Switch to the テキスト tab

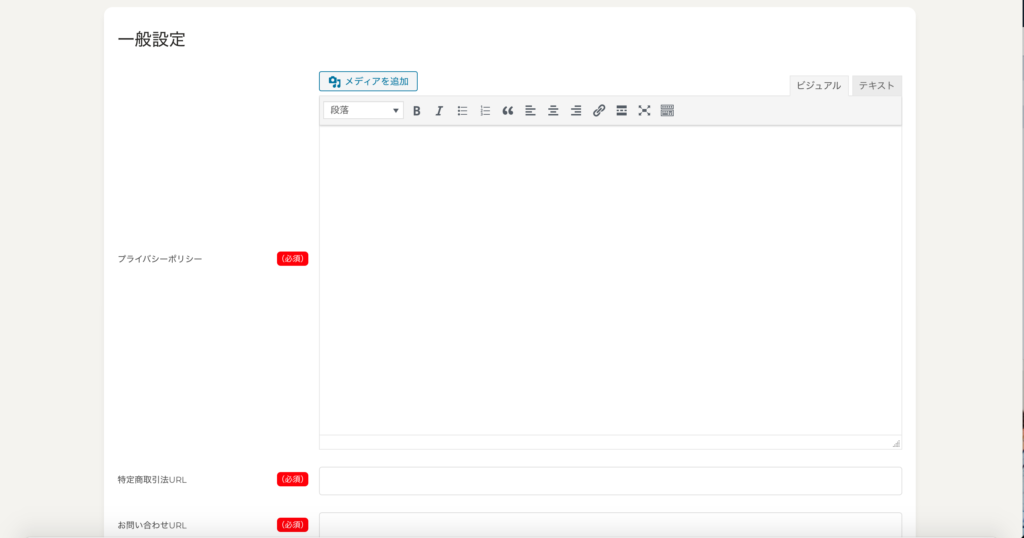(876, 86)
